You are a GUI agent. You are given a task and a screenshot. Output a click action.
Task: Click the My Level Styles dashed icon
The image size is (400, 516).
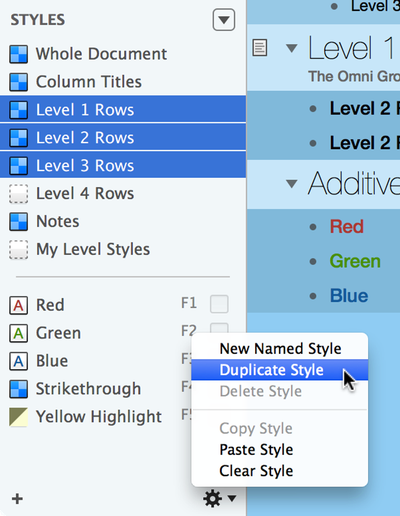19,250
